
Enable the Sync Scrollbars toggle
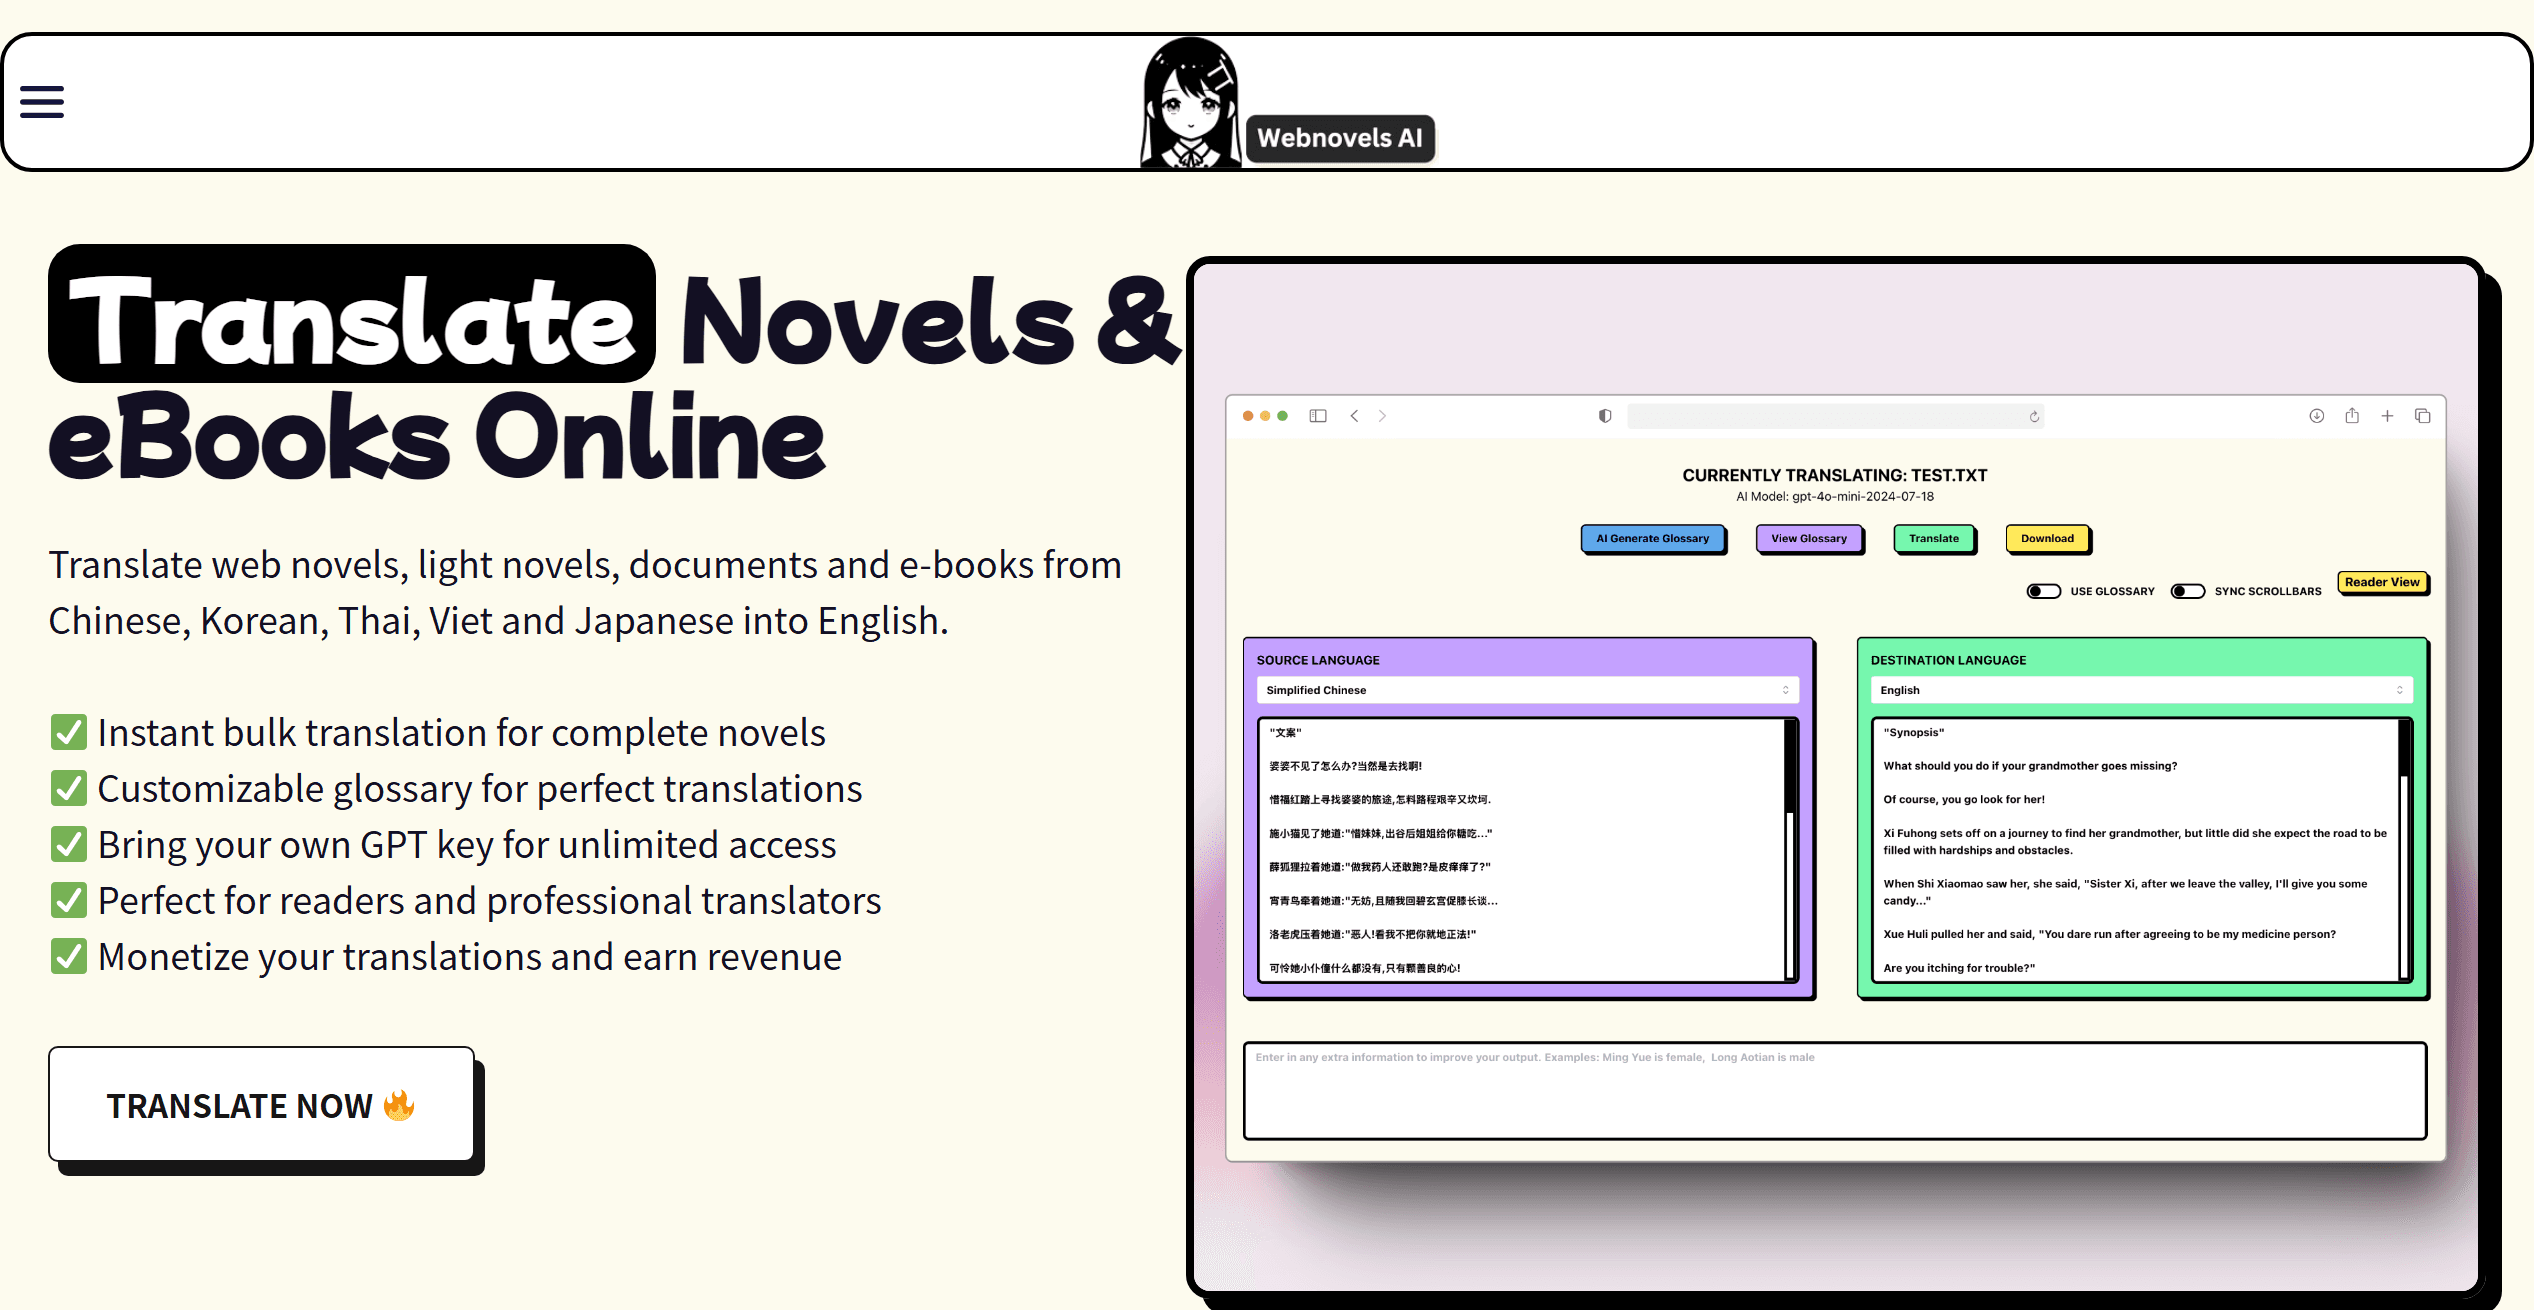click(x=2187, y=591)
